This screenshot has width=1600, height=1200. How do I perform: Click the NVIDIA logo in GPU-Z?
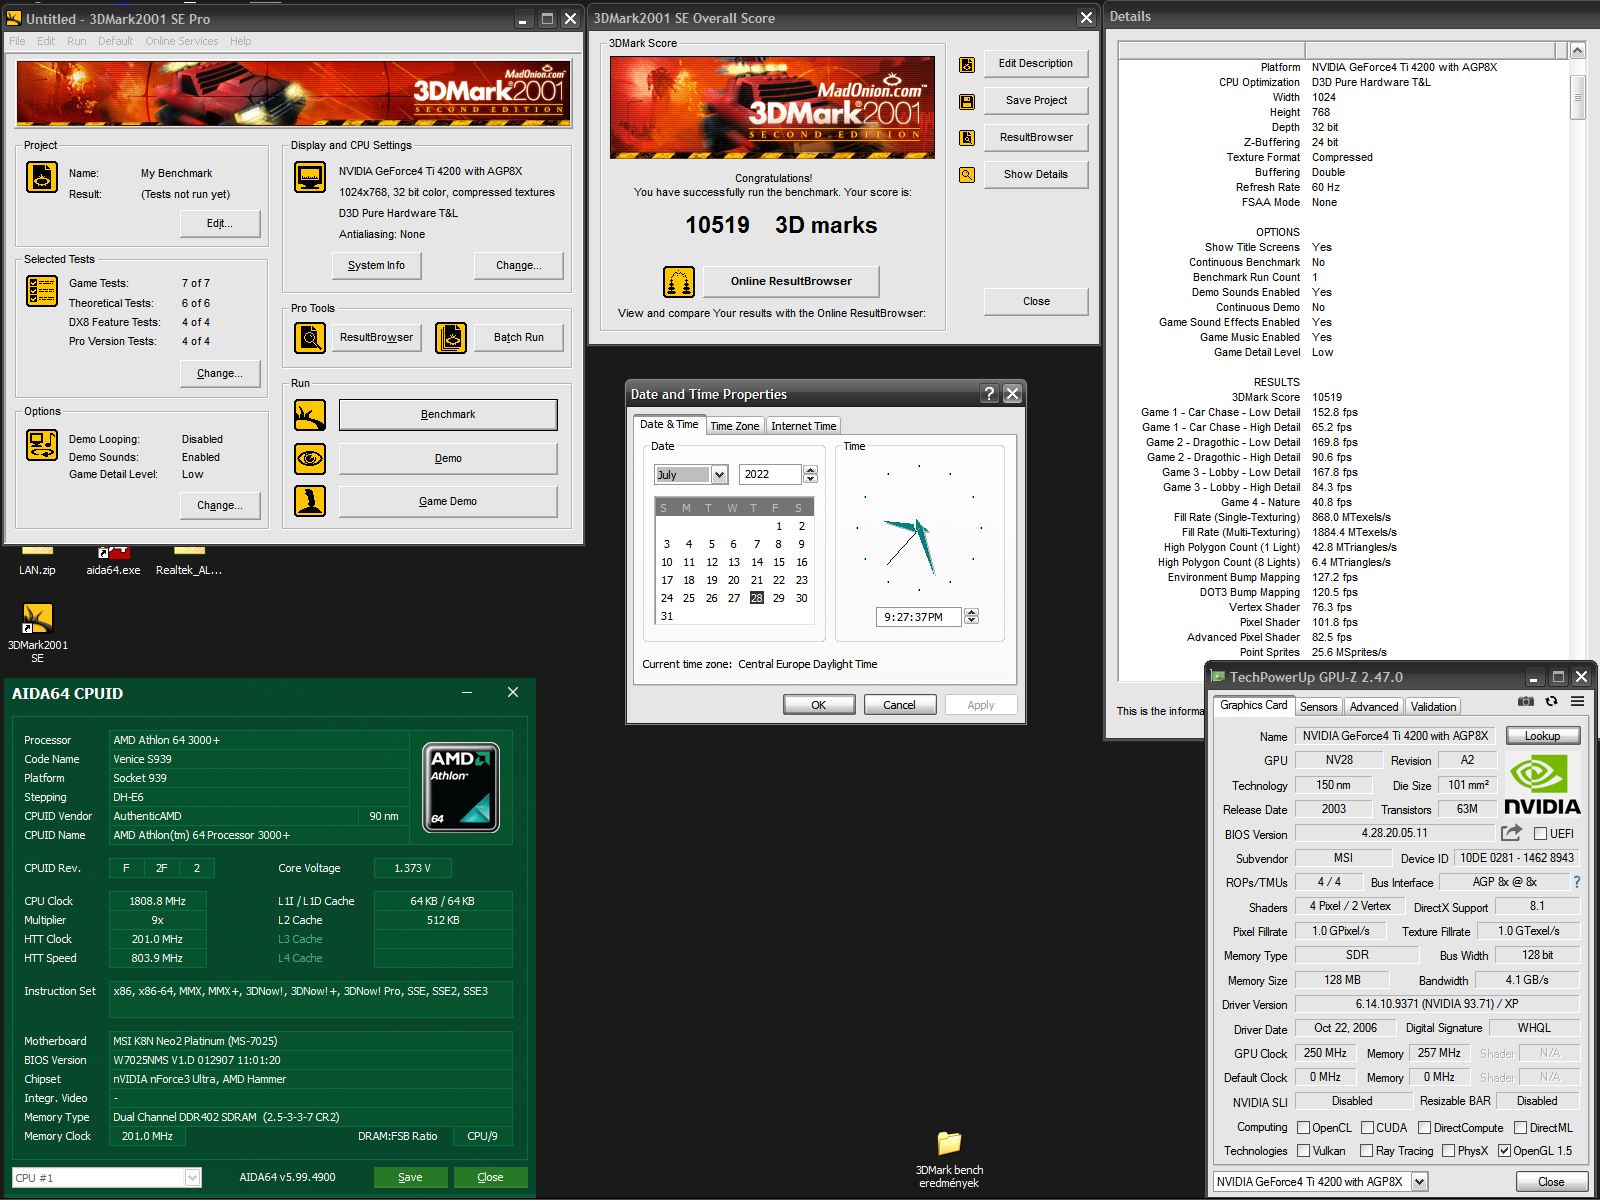point(1542,786)
